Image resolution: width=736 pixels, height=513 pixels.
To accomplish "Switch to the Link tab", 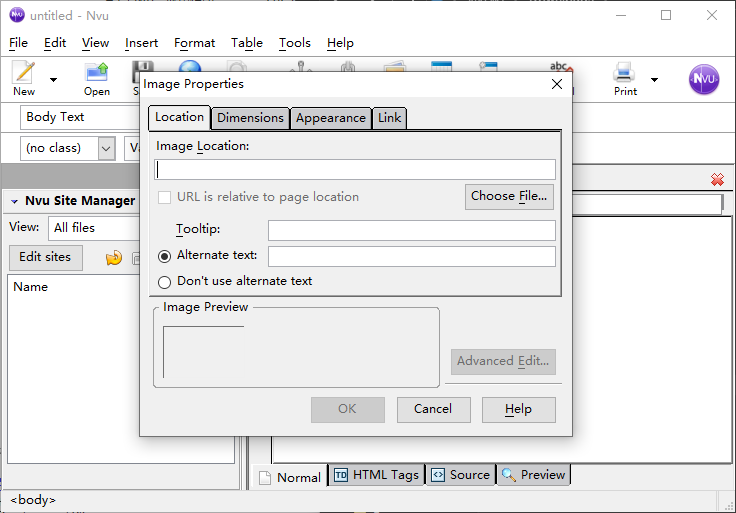I will tap(389, 118).
